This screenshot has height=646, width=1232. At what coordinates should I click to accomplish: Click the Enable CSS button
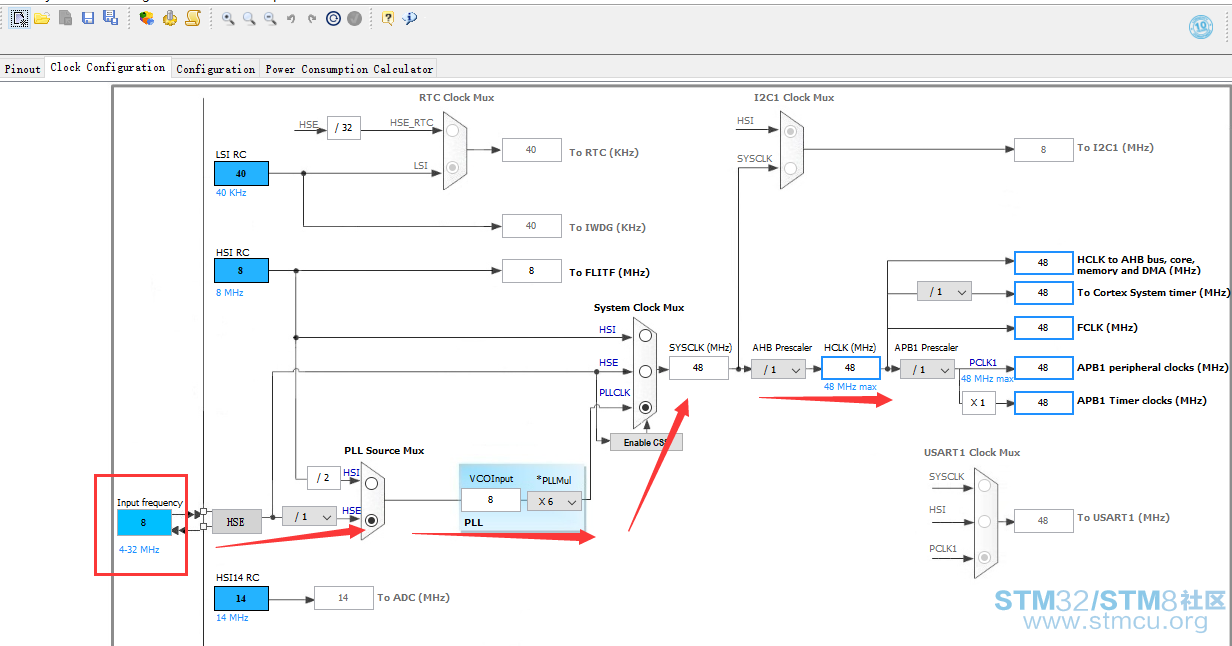(x=646, y=442)
